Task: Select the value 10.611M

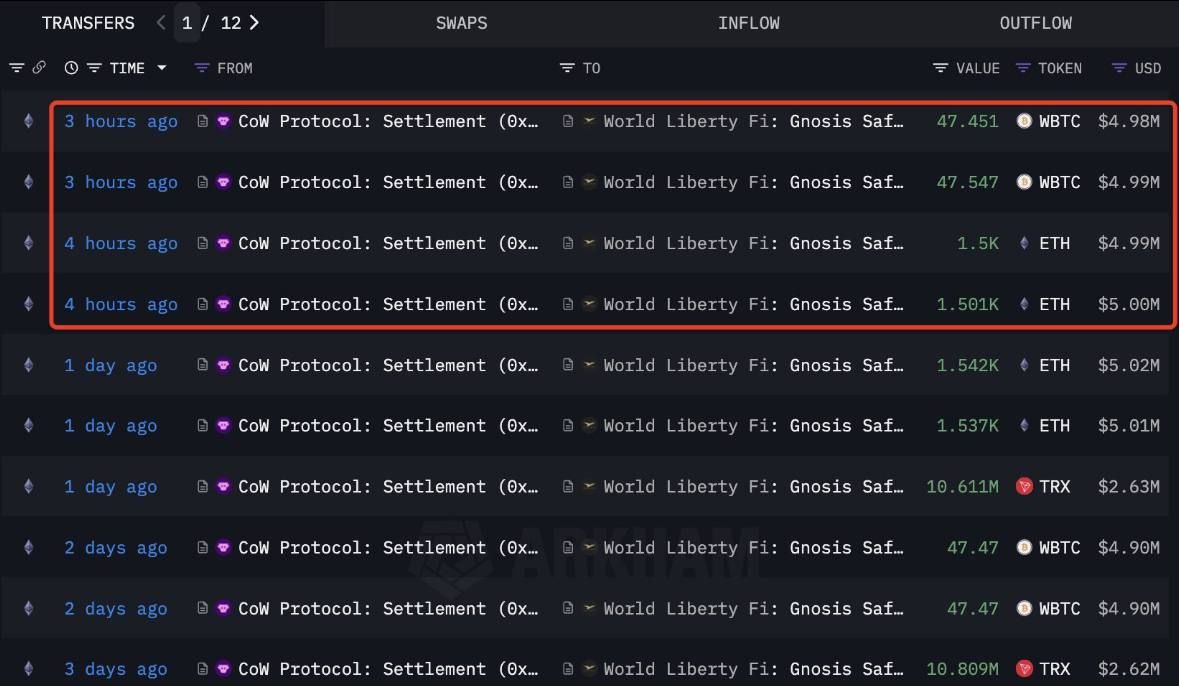Action: 962,487
